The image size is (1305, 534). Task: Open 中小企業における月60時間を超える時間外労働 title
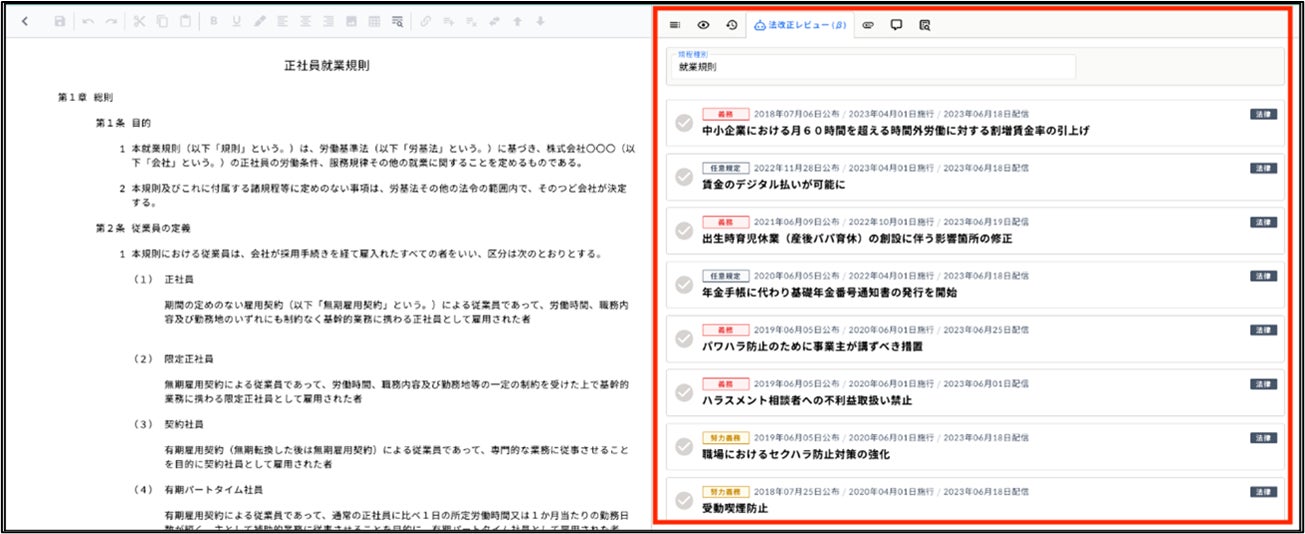(x=896, y=131)
